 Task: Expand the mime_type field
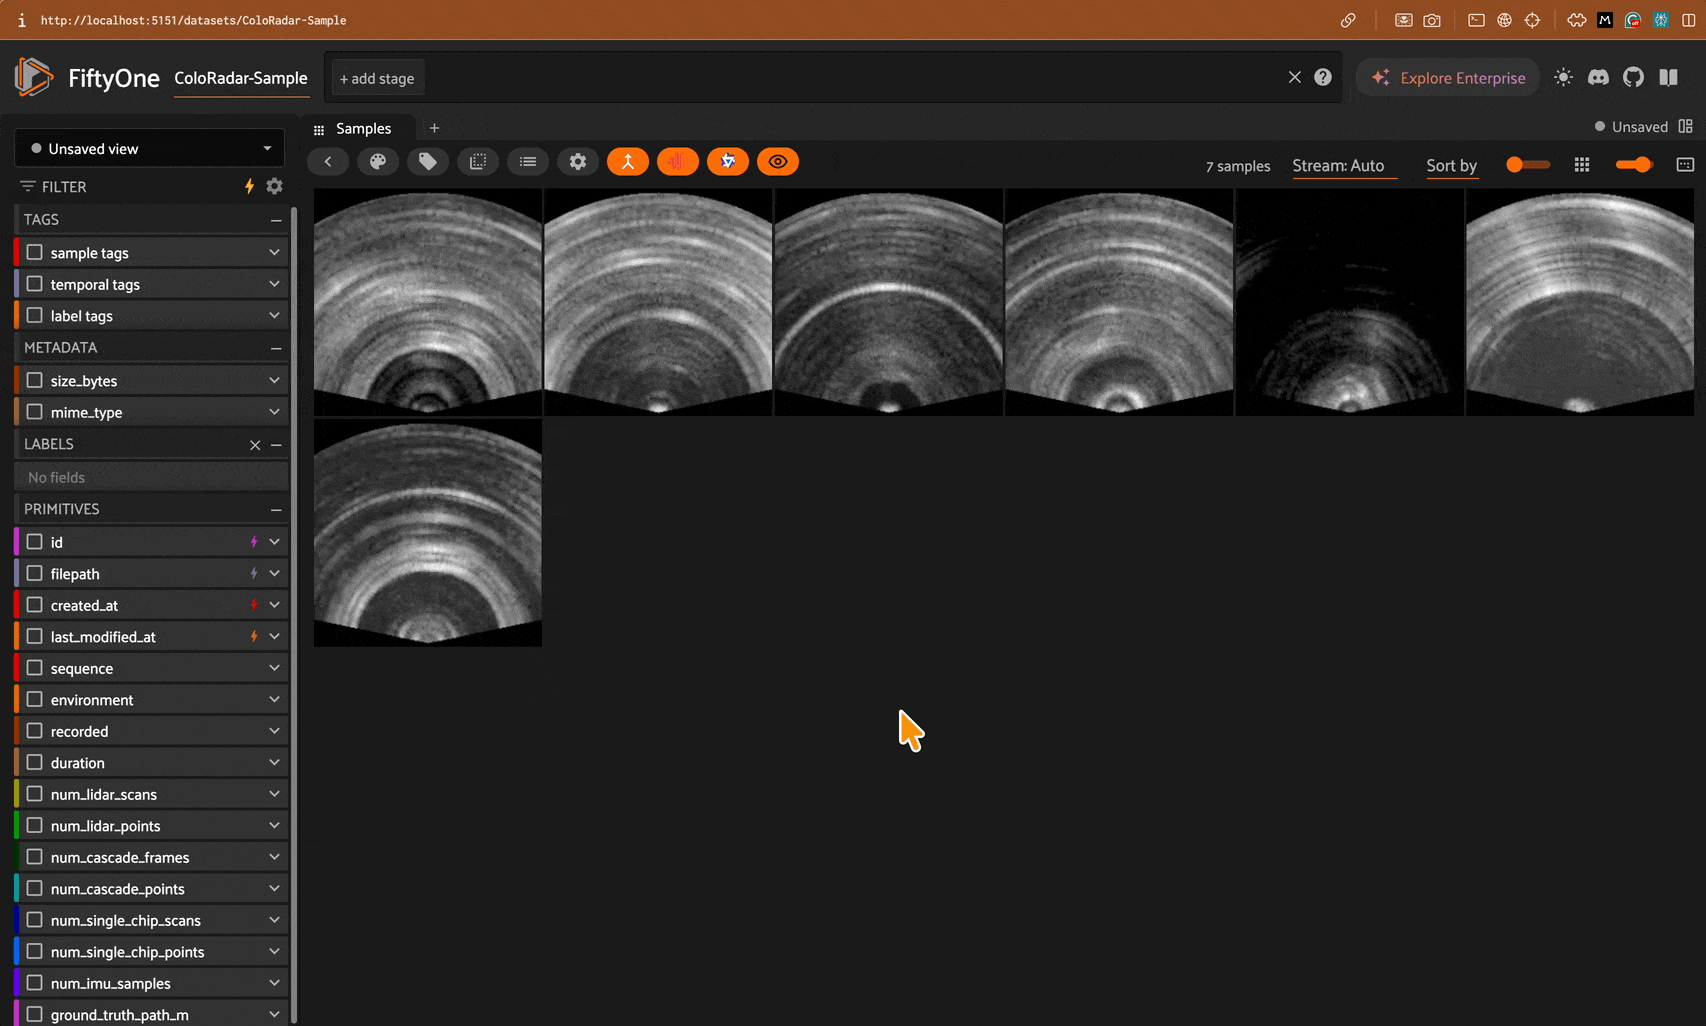click(x=274, y=411)
